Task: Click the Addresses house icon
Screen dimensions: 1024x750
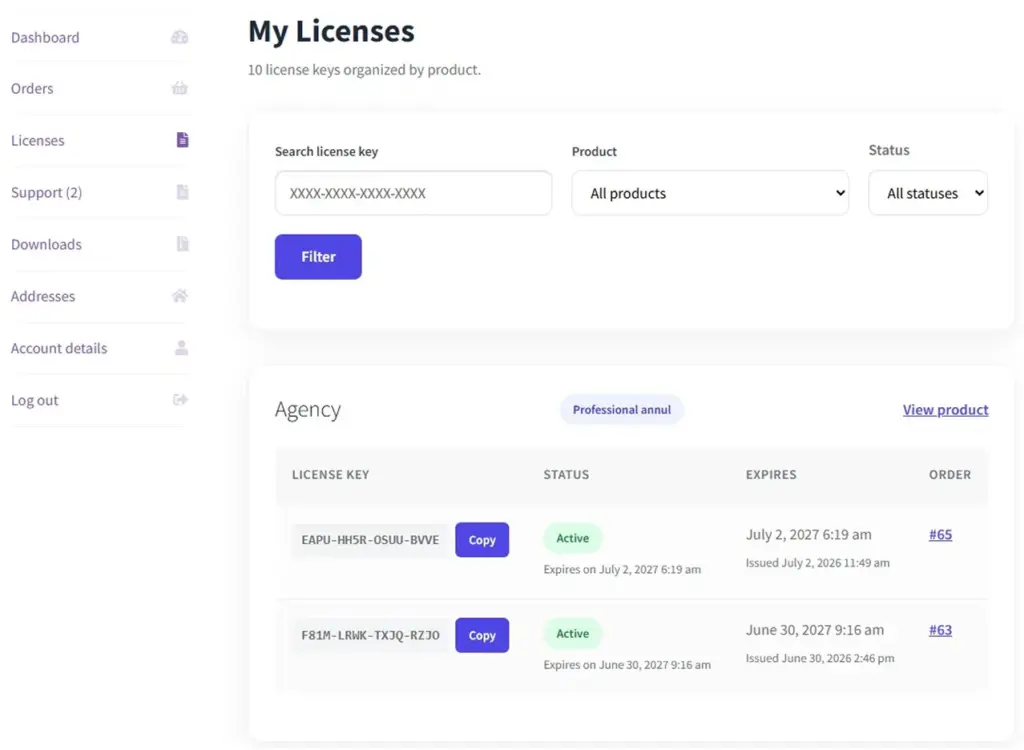Action: [180, 296]
